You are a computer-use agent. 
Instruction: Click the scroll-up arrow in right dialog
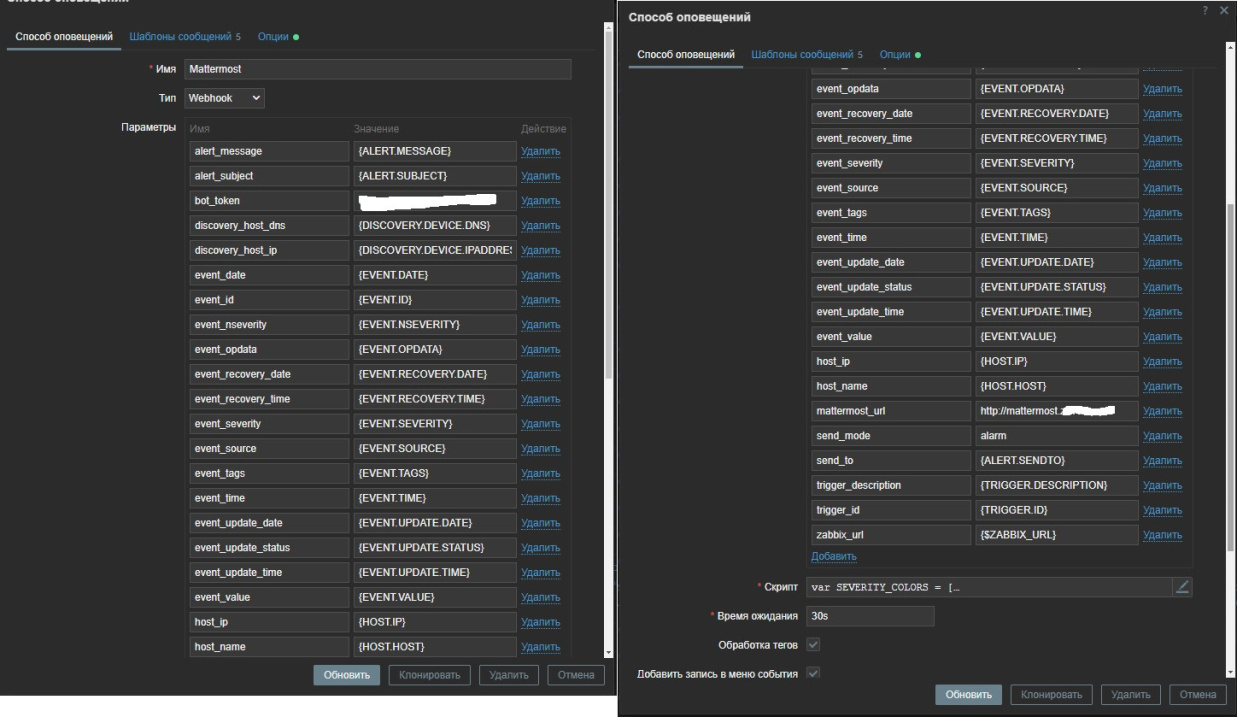(1231, 46)
